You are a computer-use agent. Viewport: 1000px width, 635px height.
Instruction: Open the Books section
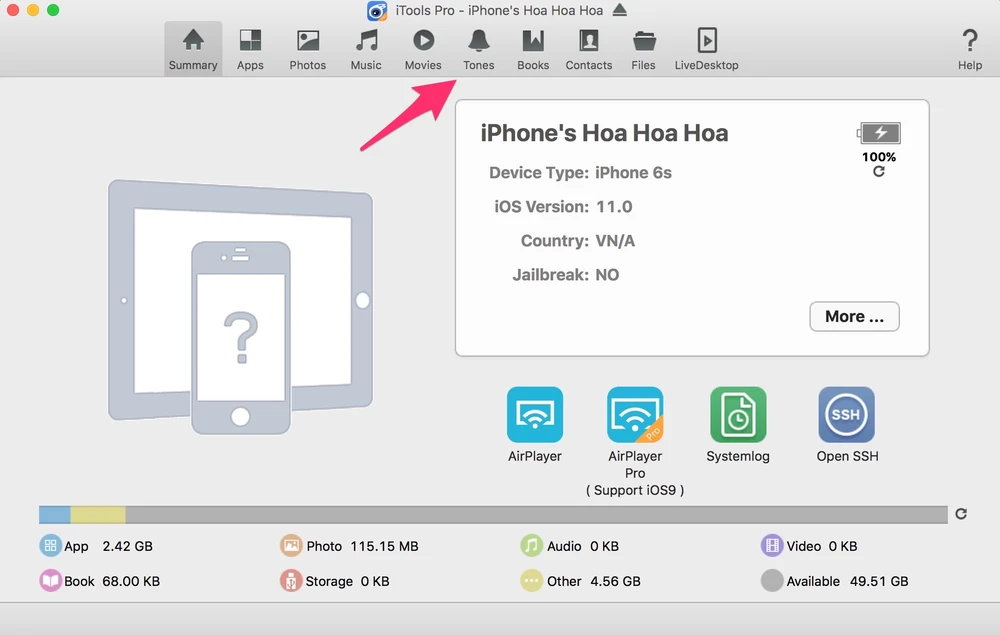pos(533,49)
